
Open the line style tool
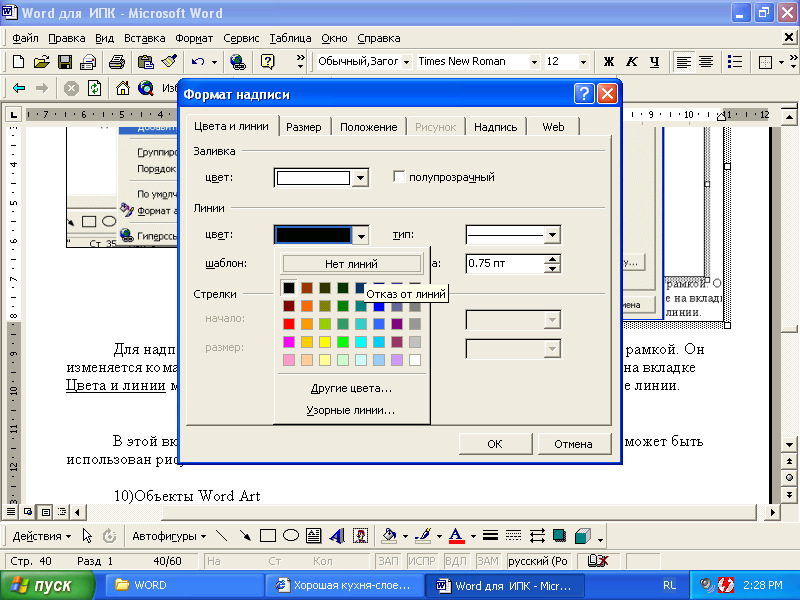coord(490,535)
